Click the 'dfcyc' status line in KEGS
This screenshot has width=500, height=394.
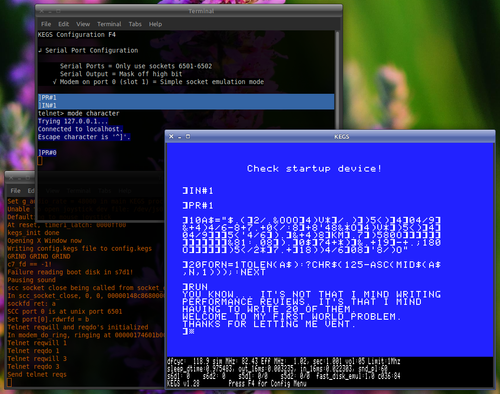(283, 361)
